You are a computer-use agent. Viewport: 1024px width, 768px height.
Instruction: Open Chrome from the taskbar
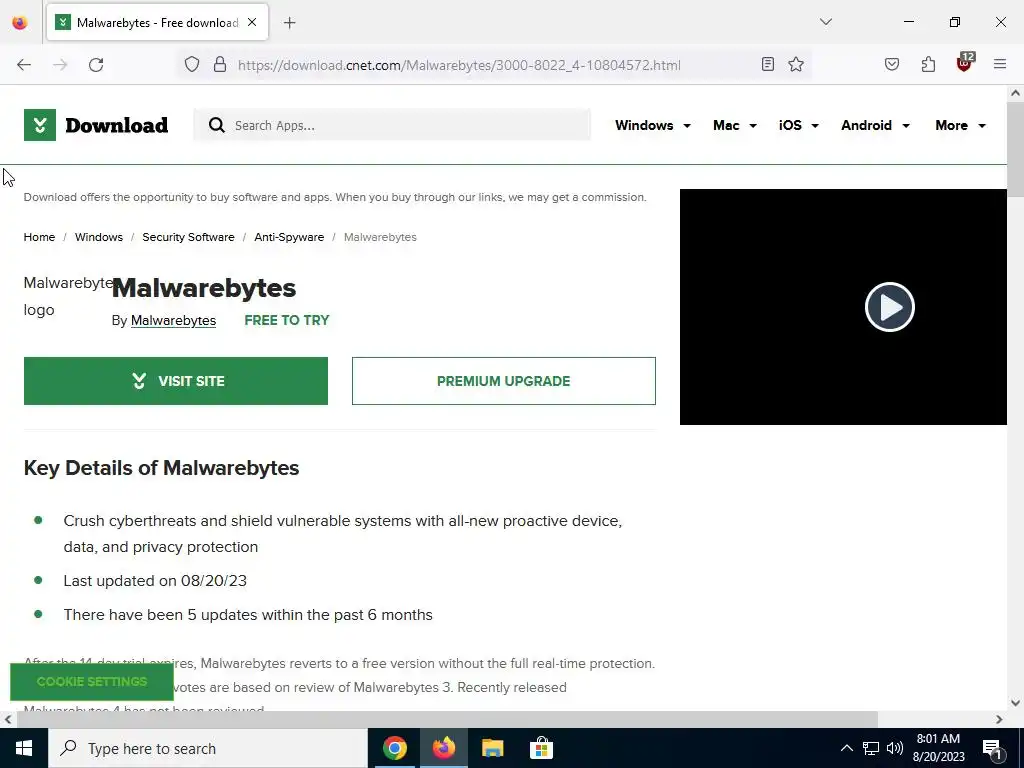[x=394, y=748]
